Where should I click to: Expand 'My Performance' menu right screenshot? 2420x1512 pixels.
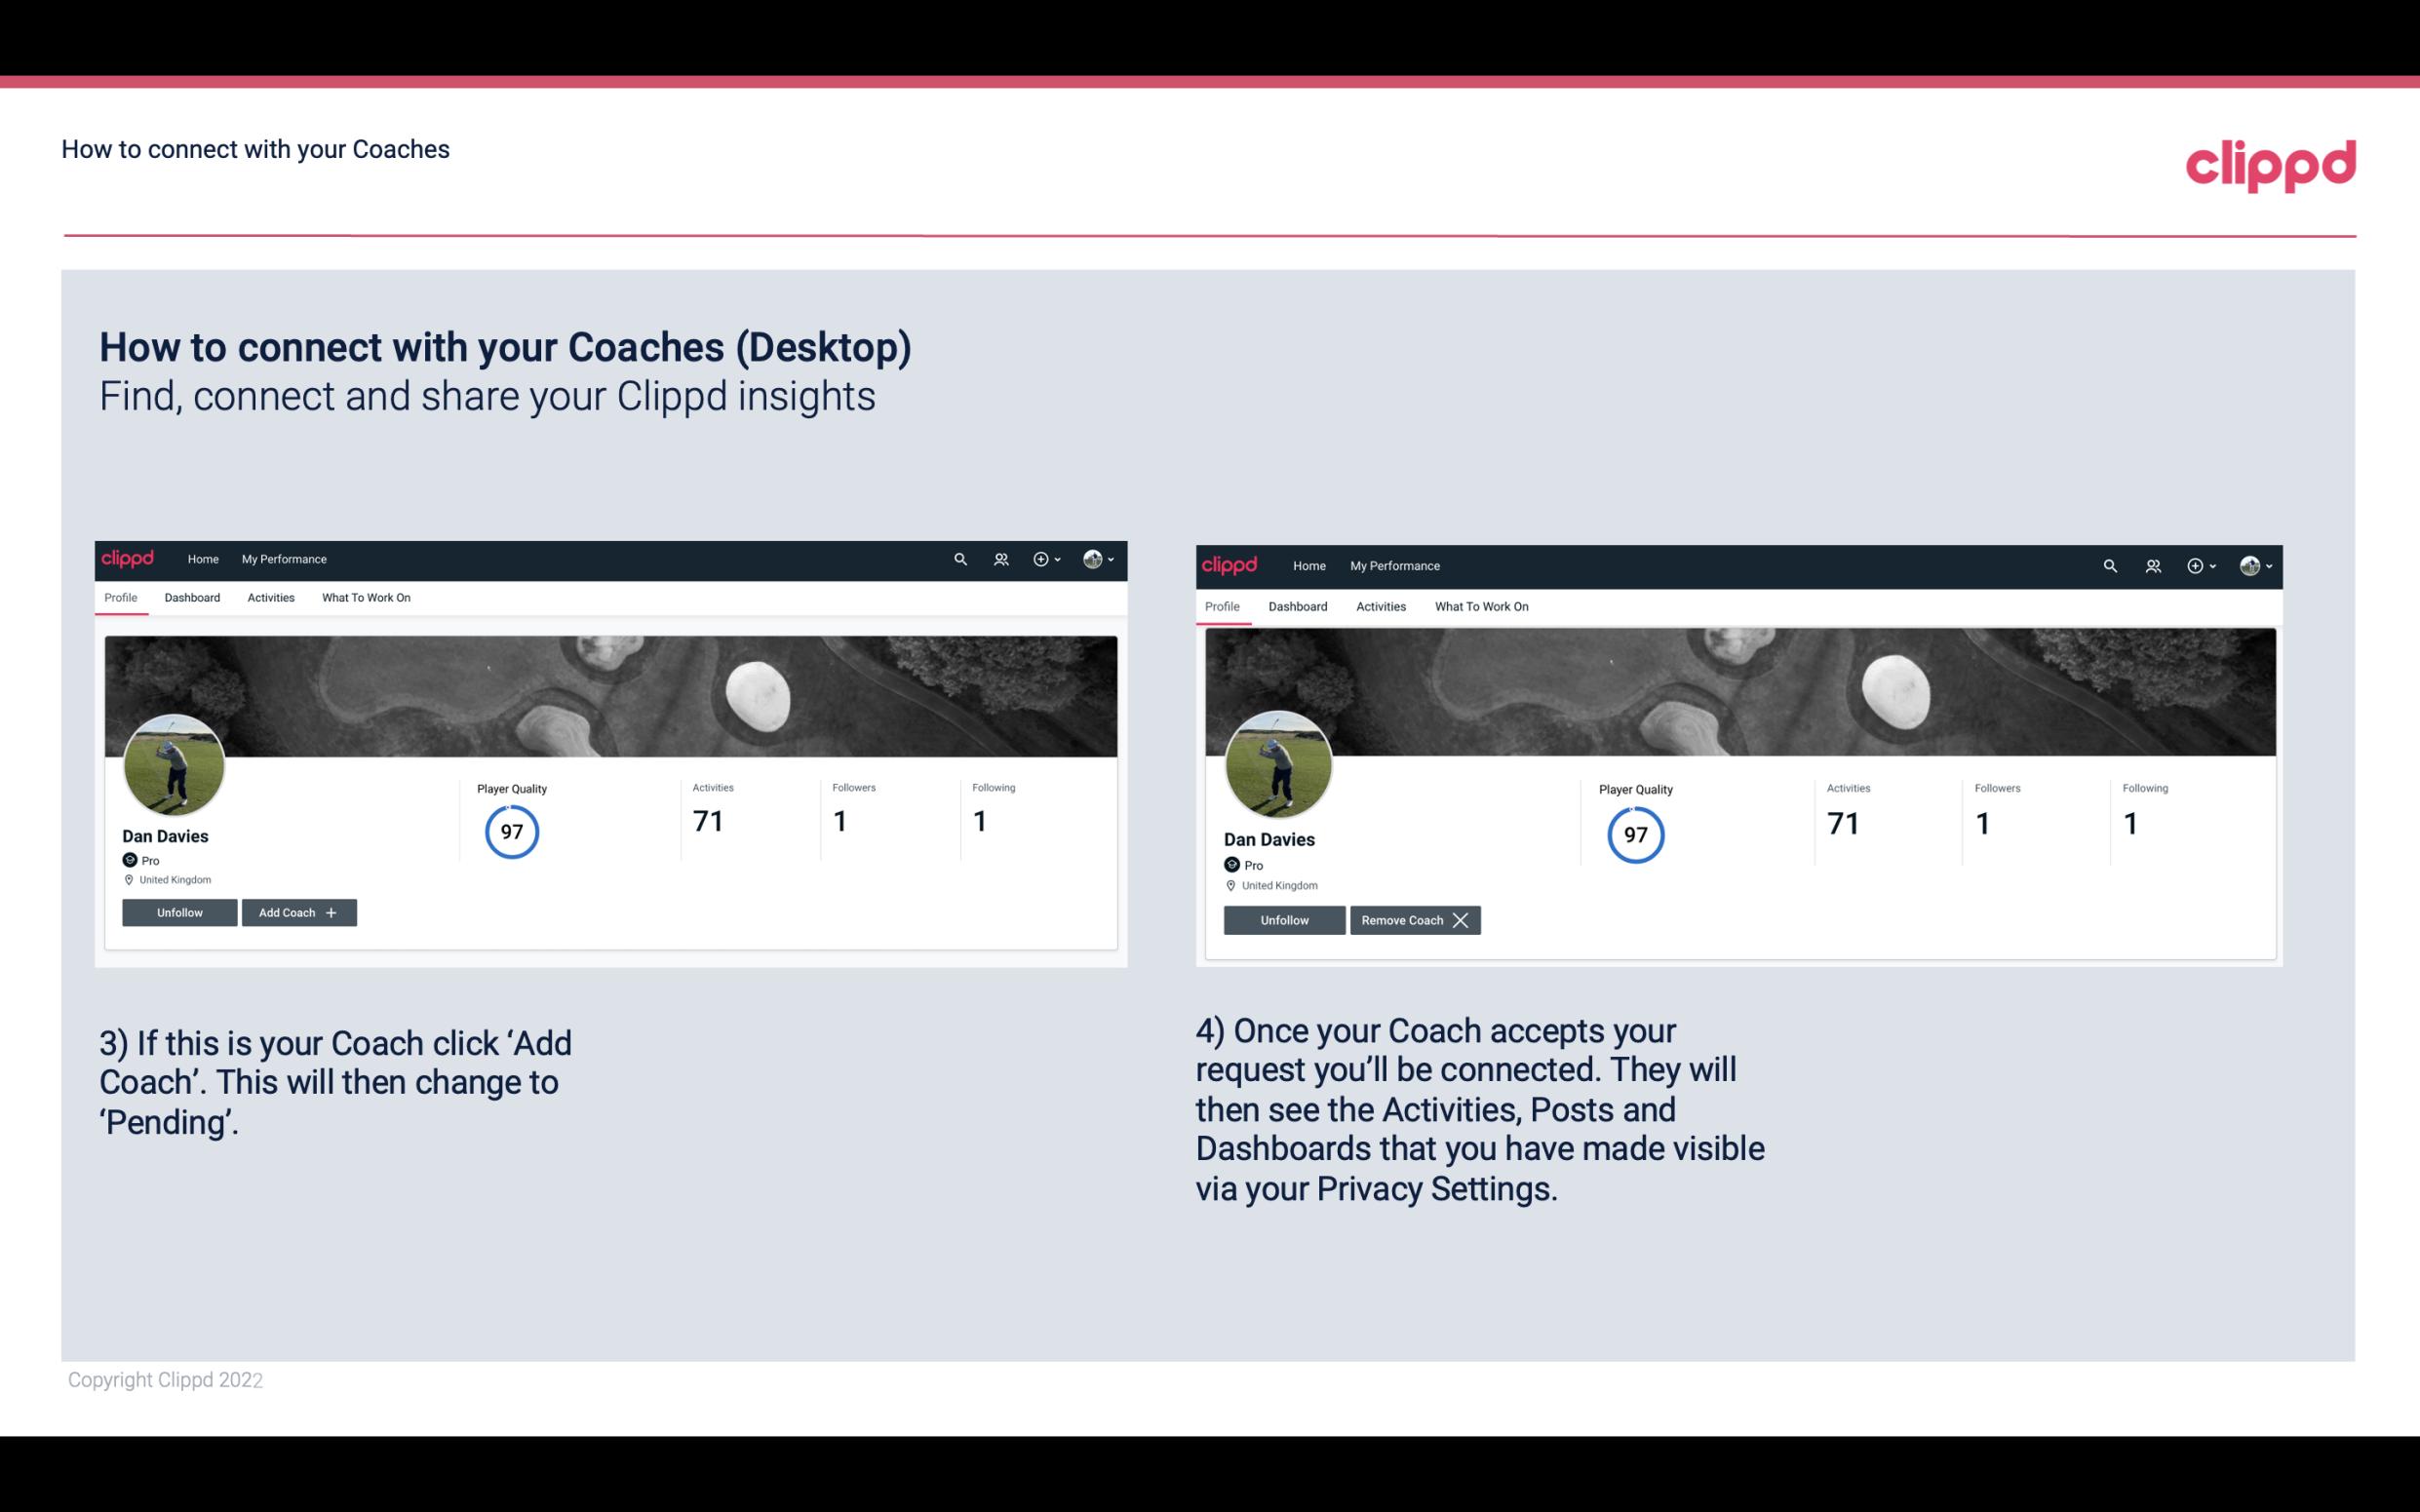click(x=1395, y=564)
